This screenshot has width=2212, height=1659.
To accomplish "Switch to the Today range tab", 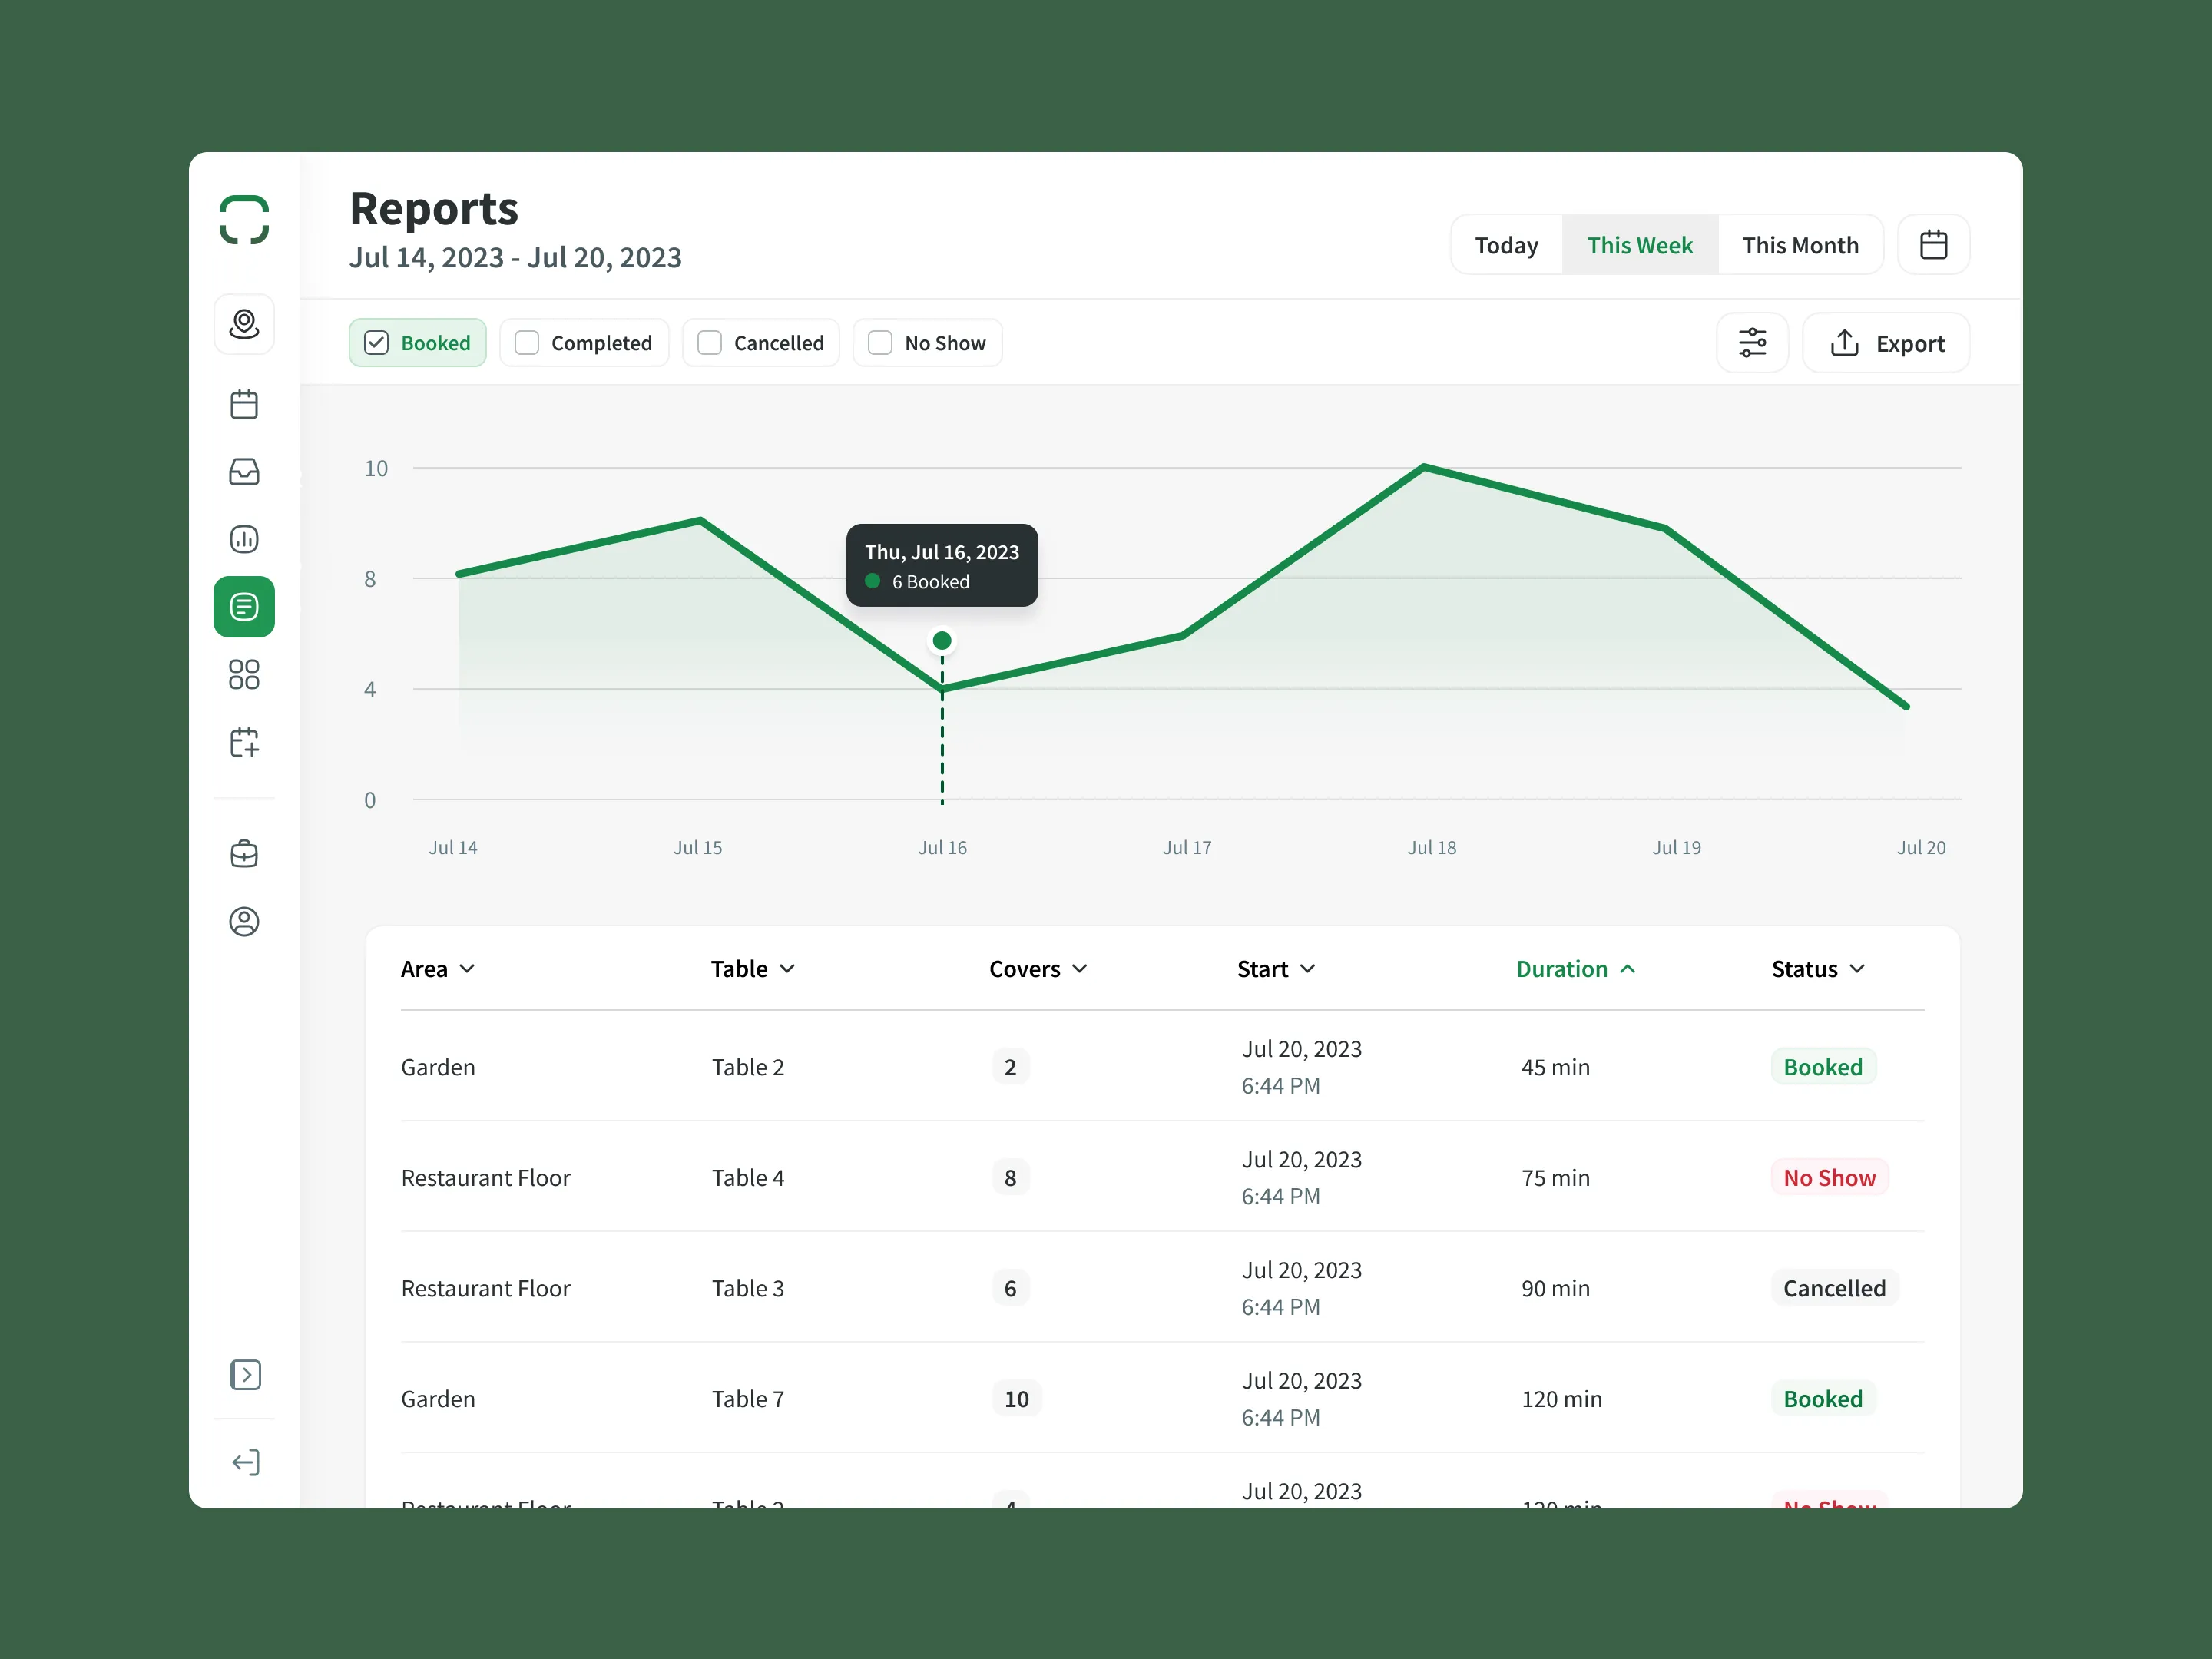I will click(x=1506, y=245).
